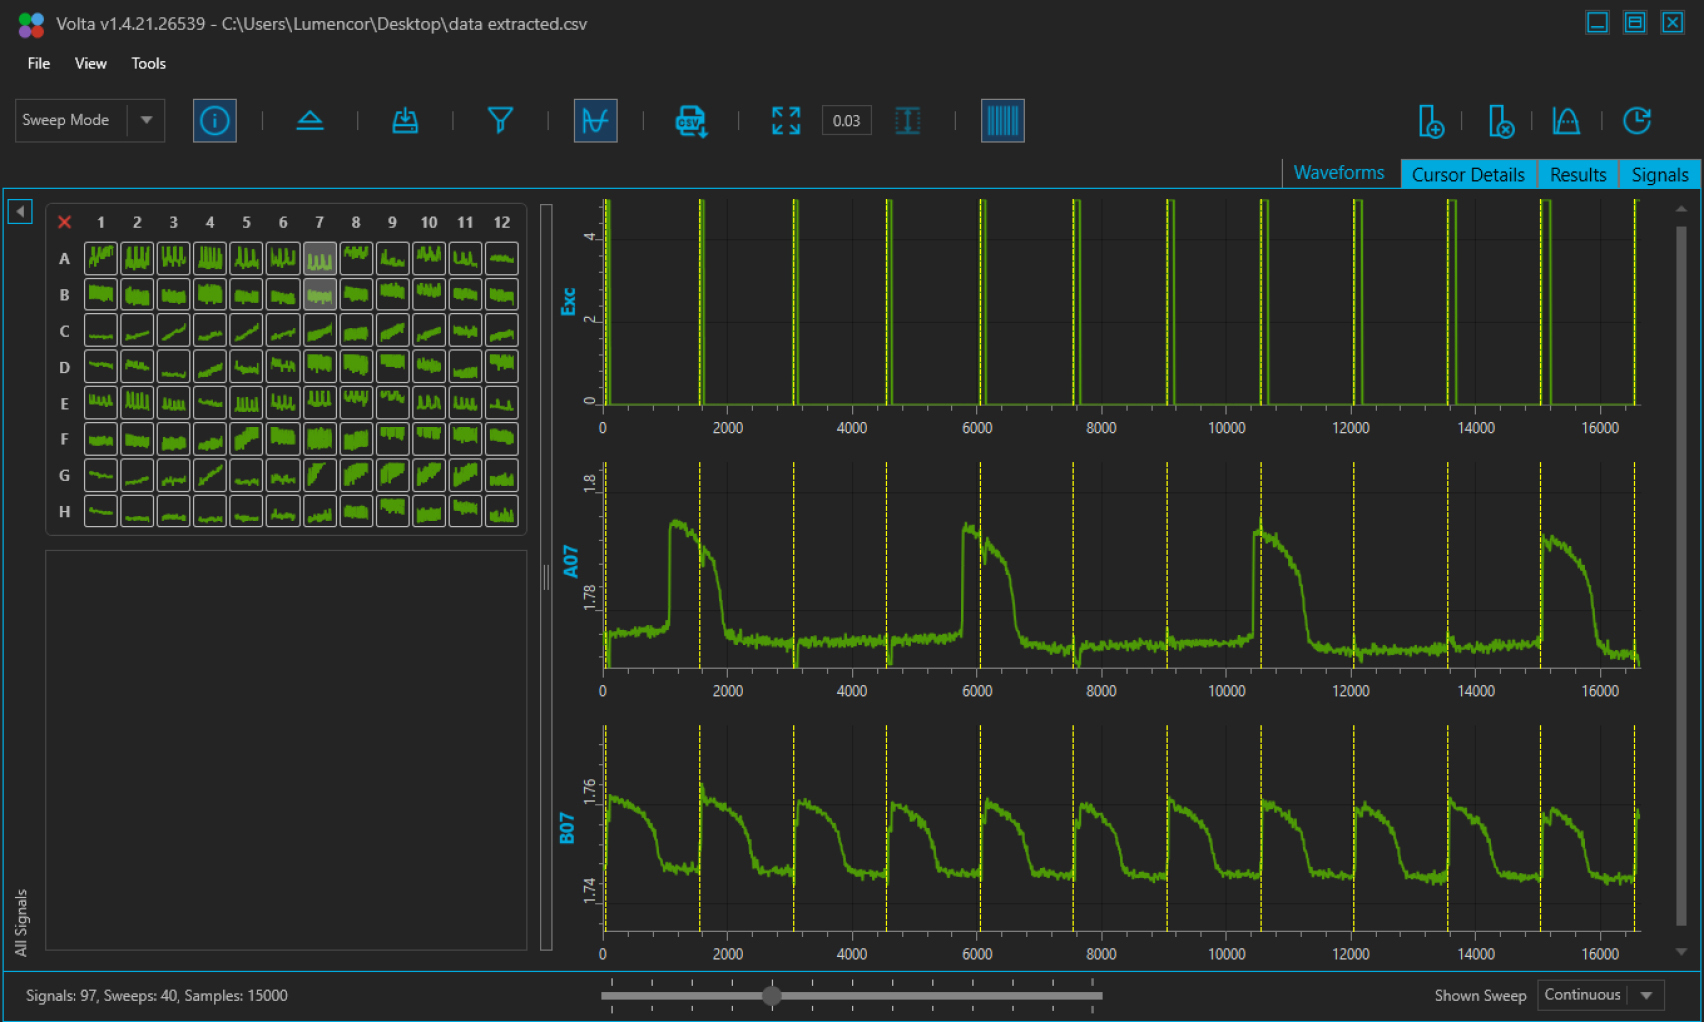Switch to the Results tab
Viewport: 1704px width, 1022px height.
(x=1577, y=174)
